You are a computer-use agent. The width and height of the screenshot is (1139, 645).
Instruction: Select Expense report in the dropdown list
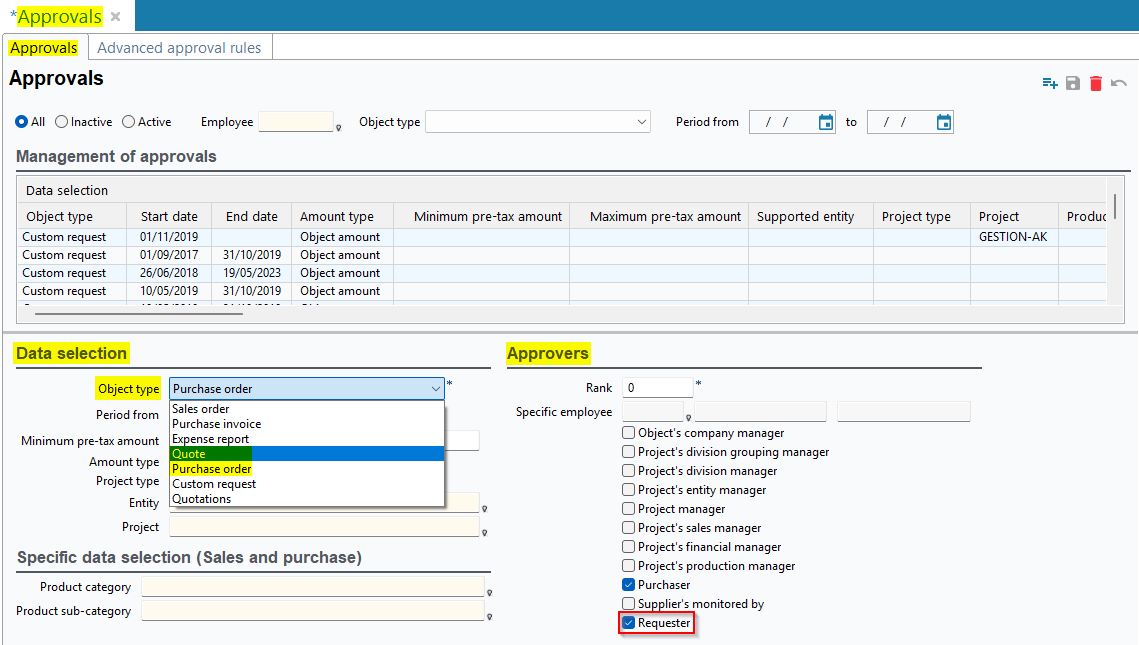(x=210, y=439)
